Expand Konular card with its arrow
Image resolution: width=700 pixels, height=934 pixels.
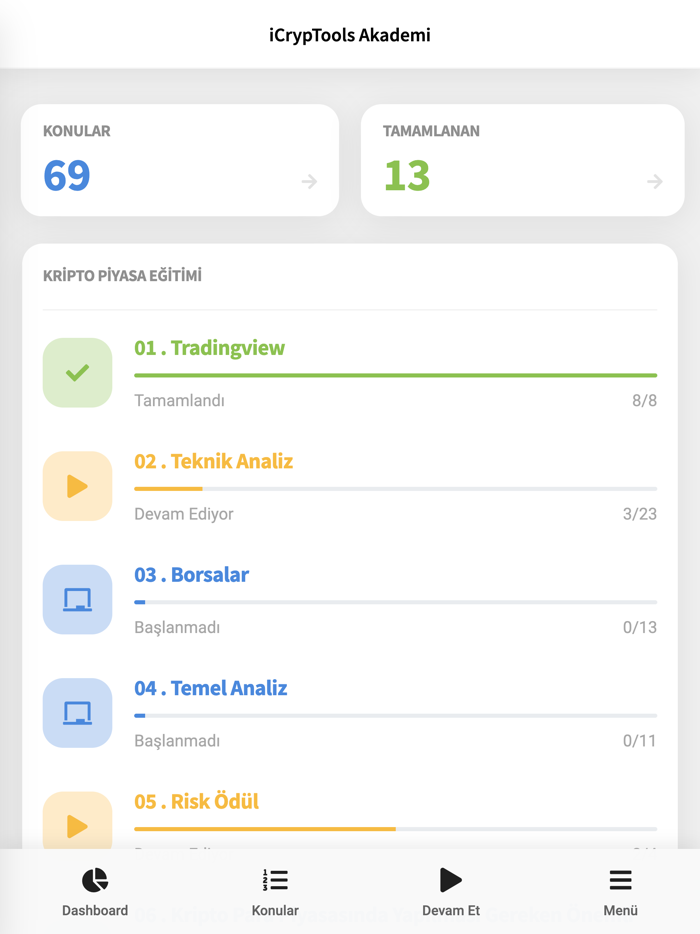[x=309, y=181]
